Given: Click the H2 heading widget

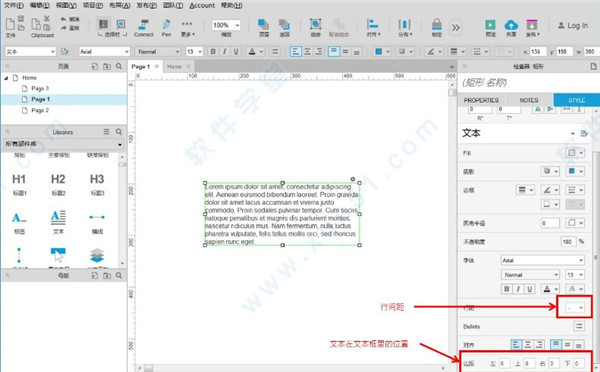Looking at the screenshot, I should point(58,184).
